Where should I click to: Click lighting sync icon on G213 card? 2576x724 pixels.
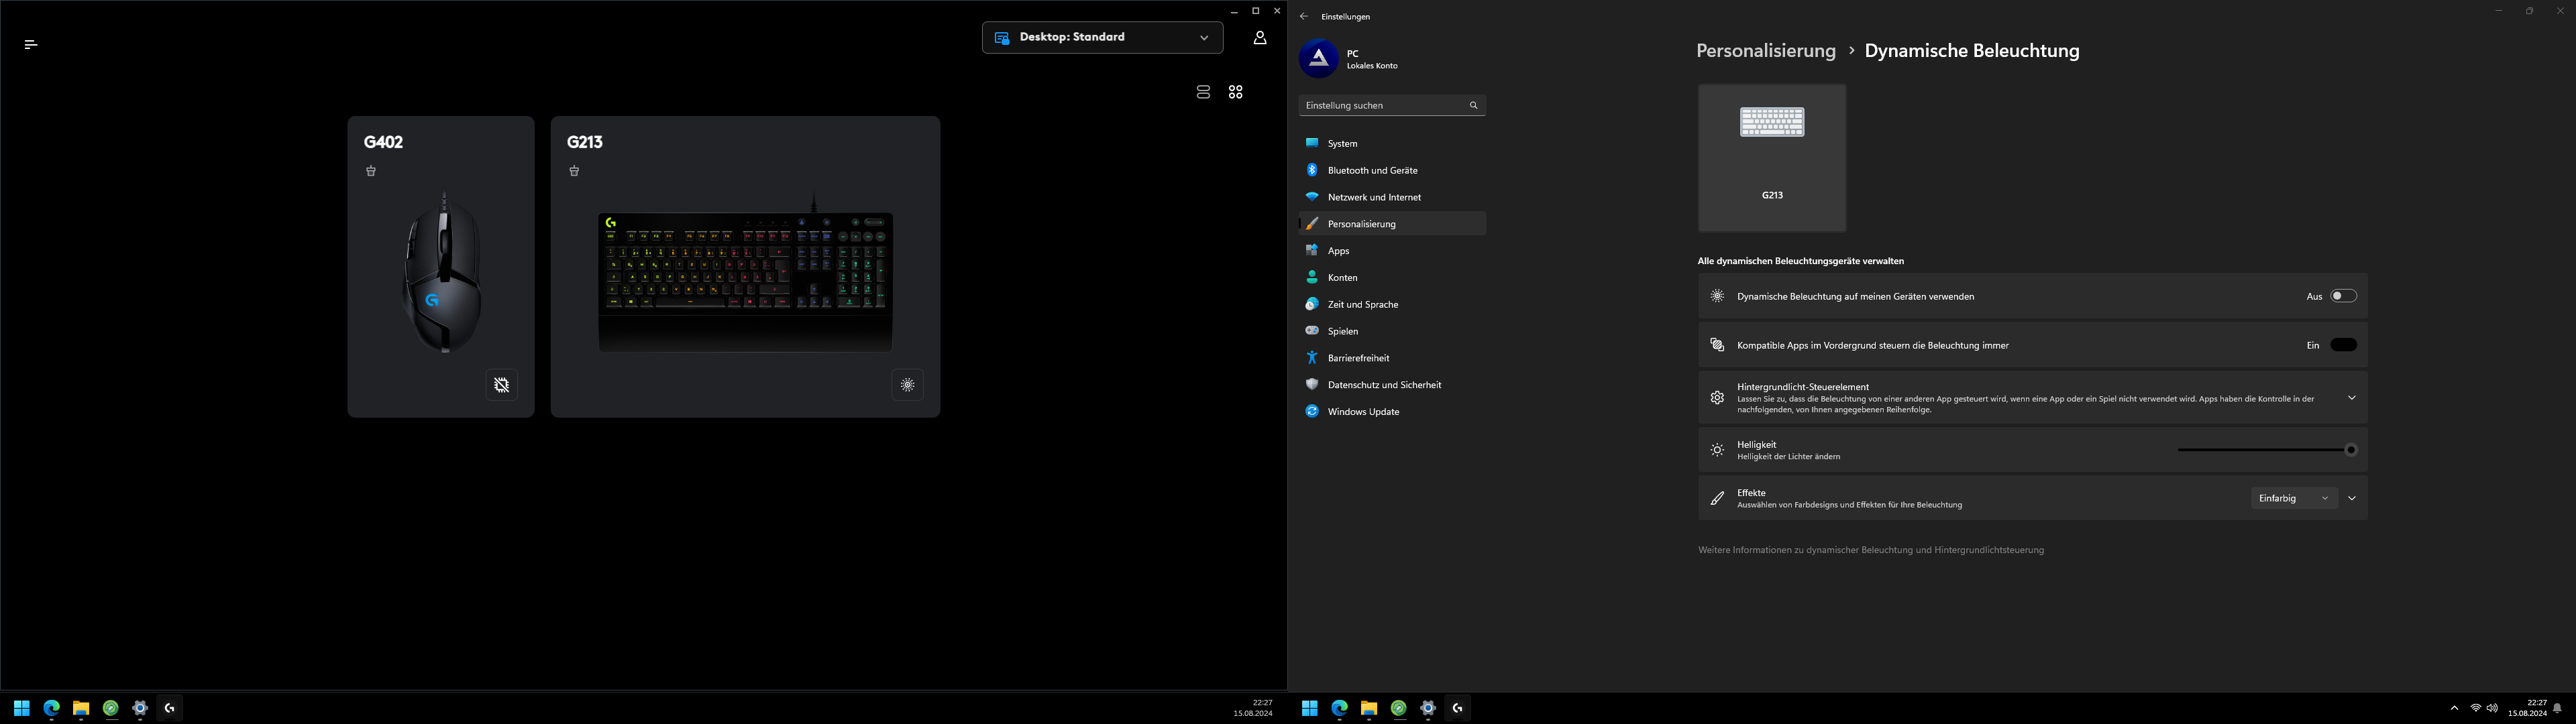pyautogui.click(x=907, y=385)
